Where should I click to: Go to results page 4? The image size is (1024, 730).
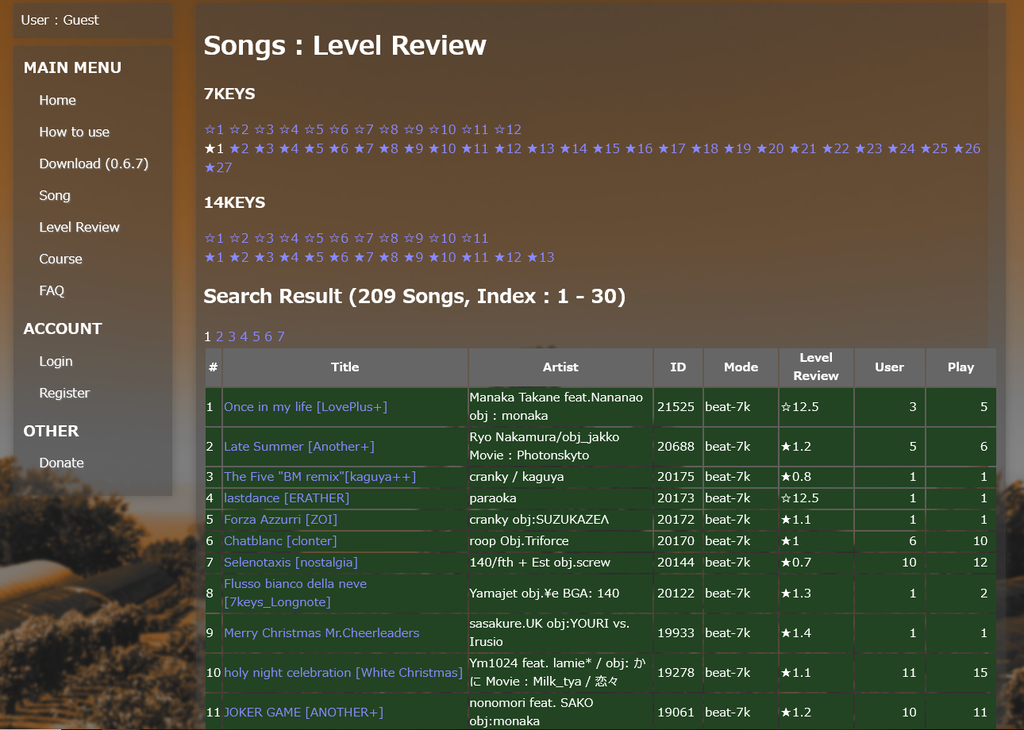pos(244,336)
